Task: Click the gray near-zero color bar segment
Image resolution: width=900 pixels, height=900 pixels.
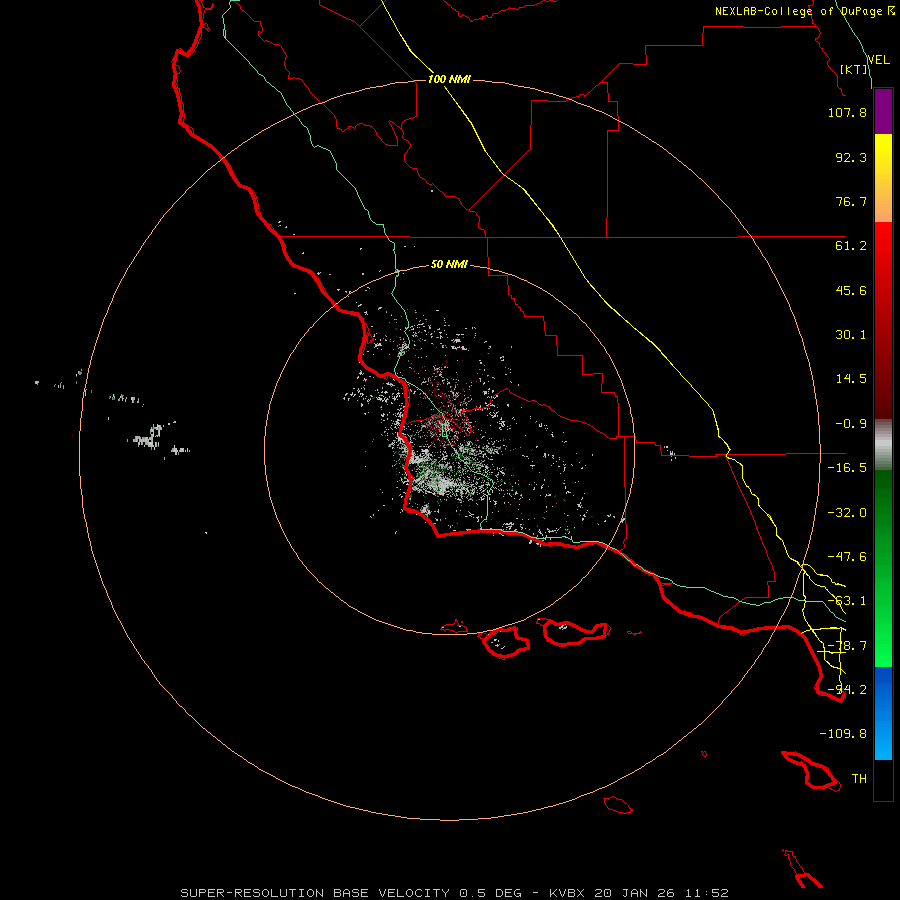Action: (x=883, y=445)
